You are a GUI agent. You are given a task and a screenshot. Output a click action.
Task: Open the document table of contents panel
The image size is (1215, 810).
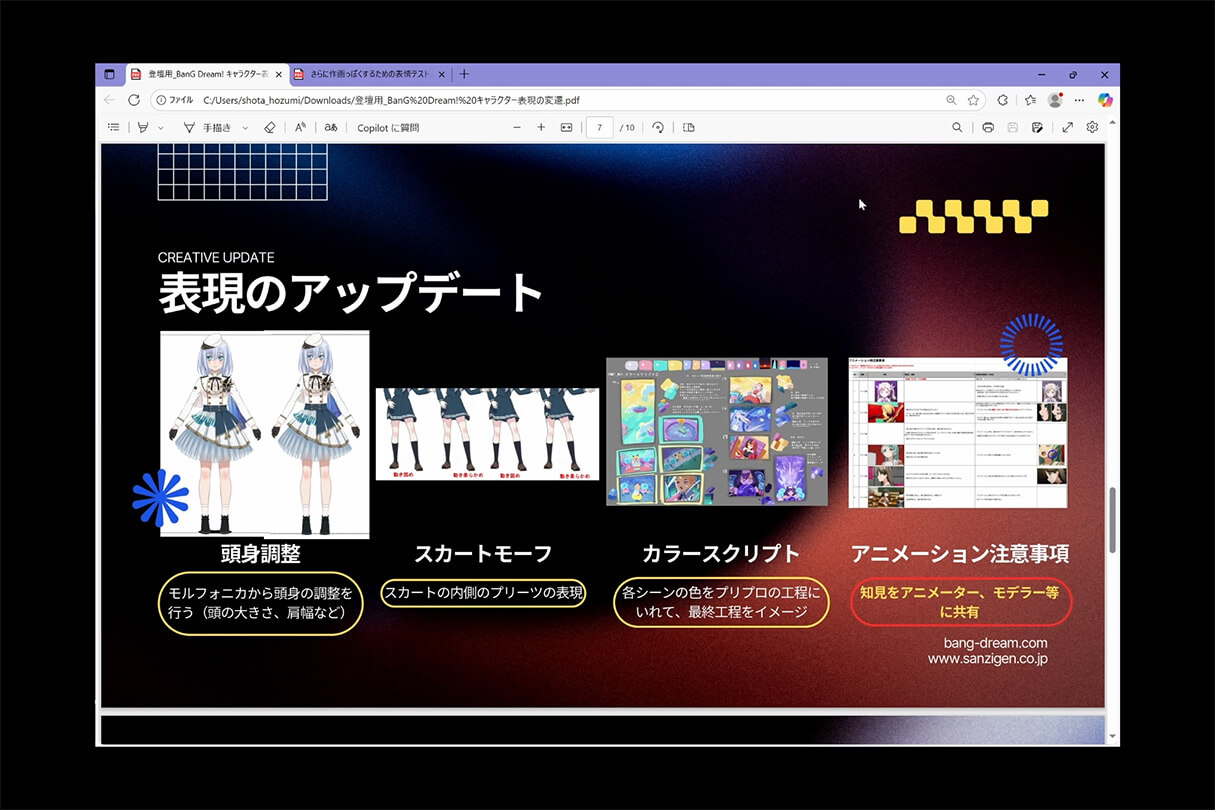tap(113, 127)
